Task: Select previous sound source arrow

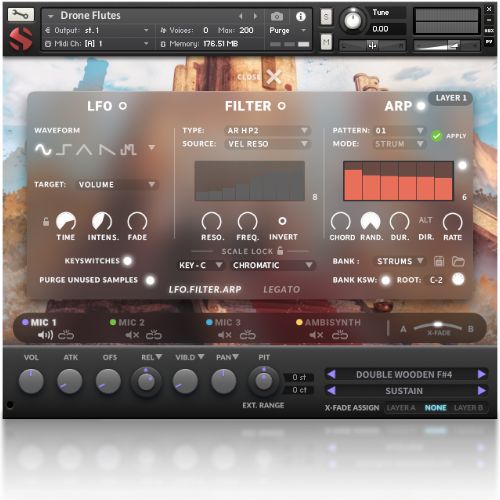Action: [x=331, y=374]
